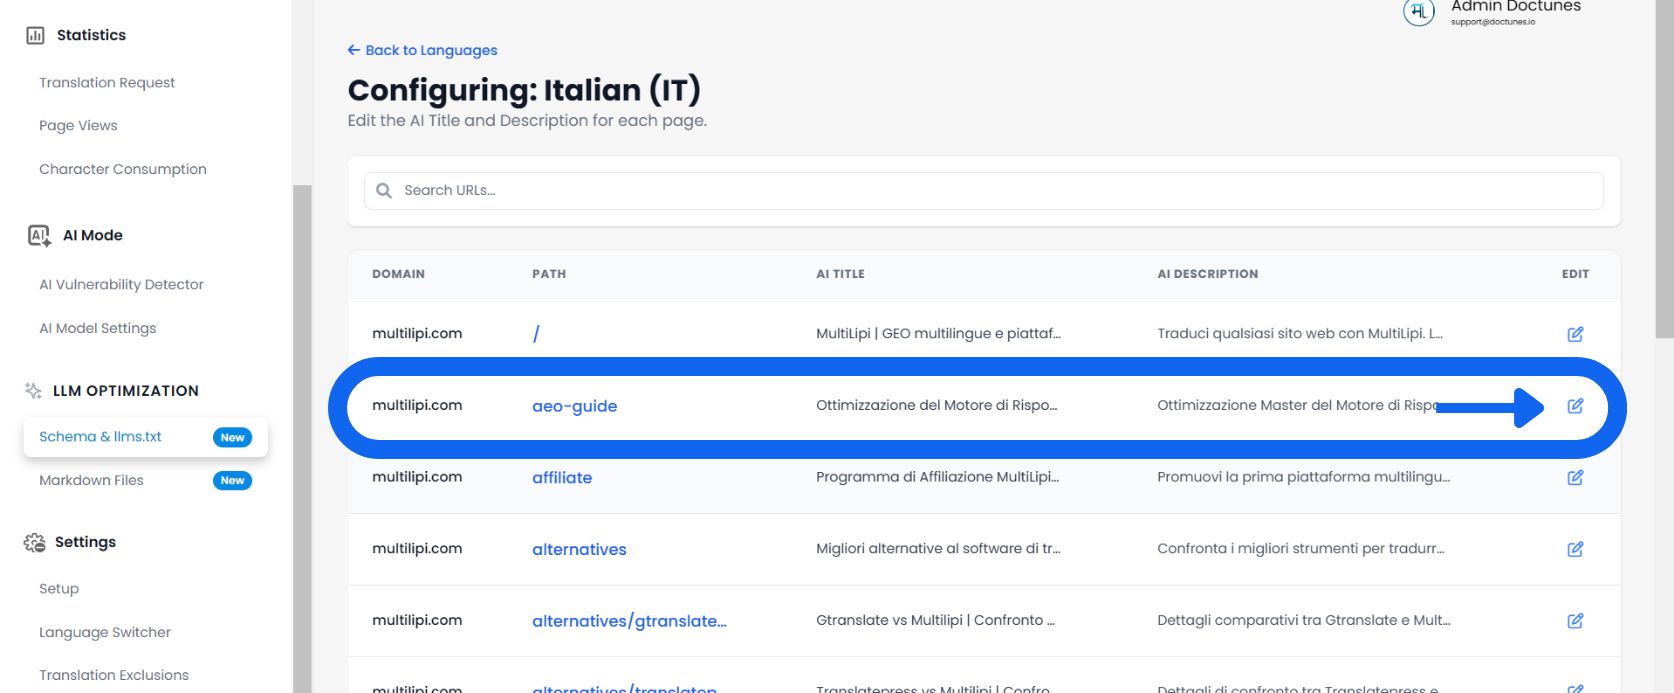Click the AI Mode section heading
Image resolution: width=1674 pixels, height=693 pixels.
click(93, 236)
